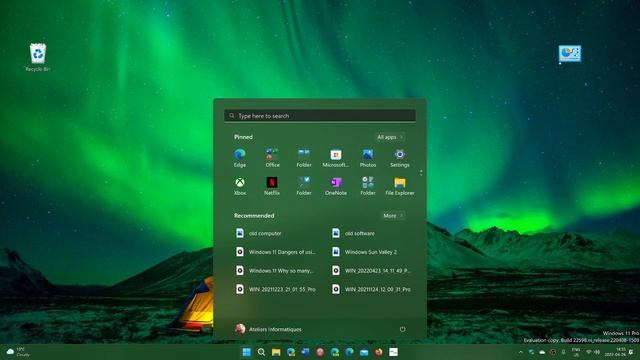
Task: Launch OneNote from pinned apps
Action: 336,186
